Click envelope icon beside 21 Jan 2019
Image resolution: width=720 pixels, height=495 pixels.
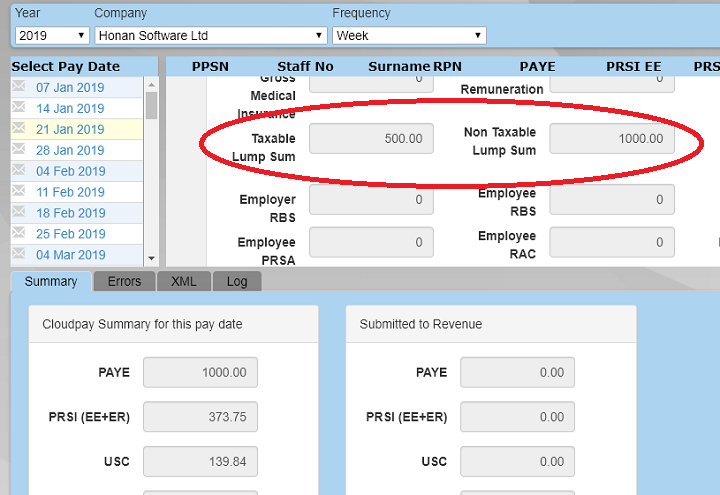(19, 129)
